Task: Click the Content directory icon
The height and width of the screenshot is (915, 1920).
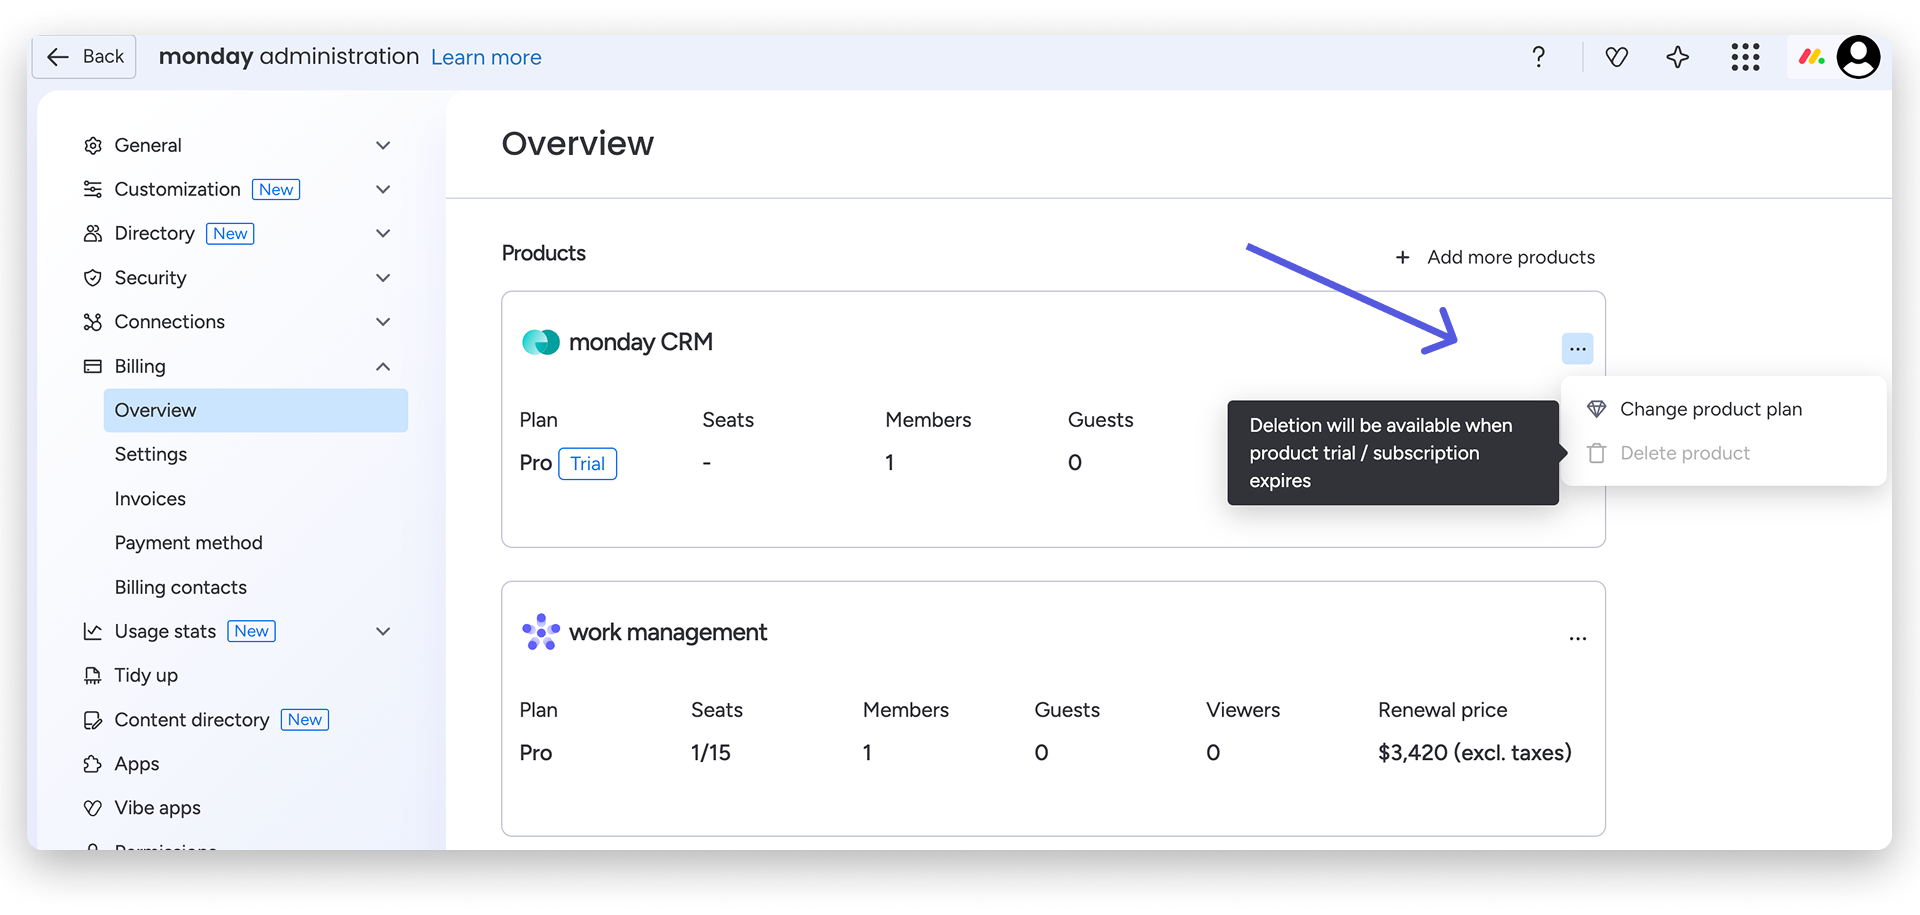Action: pyautogui.click(x=93, y=720)
